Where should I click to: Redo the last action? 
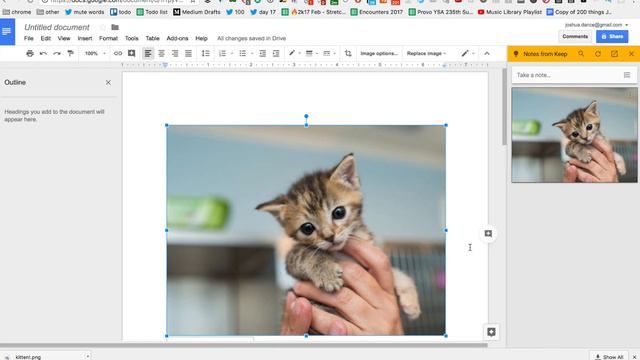[57, 53]
